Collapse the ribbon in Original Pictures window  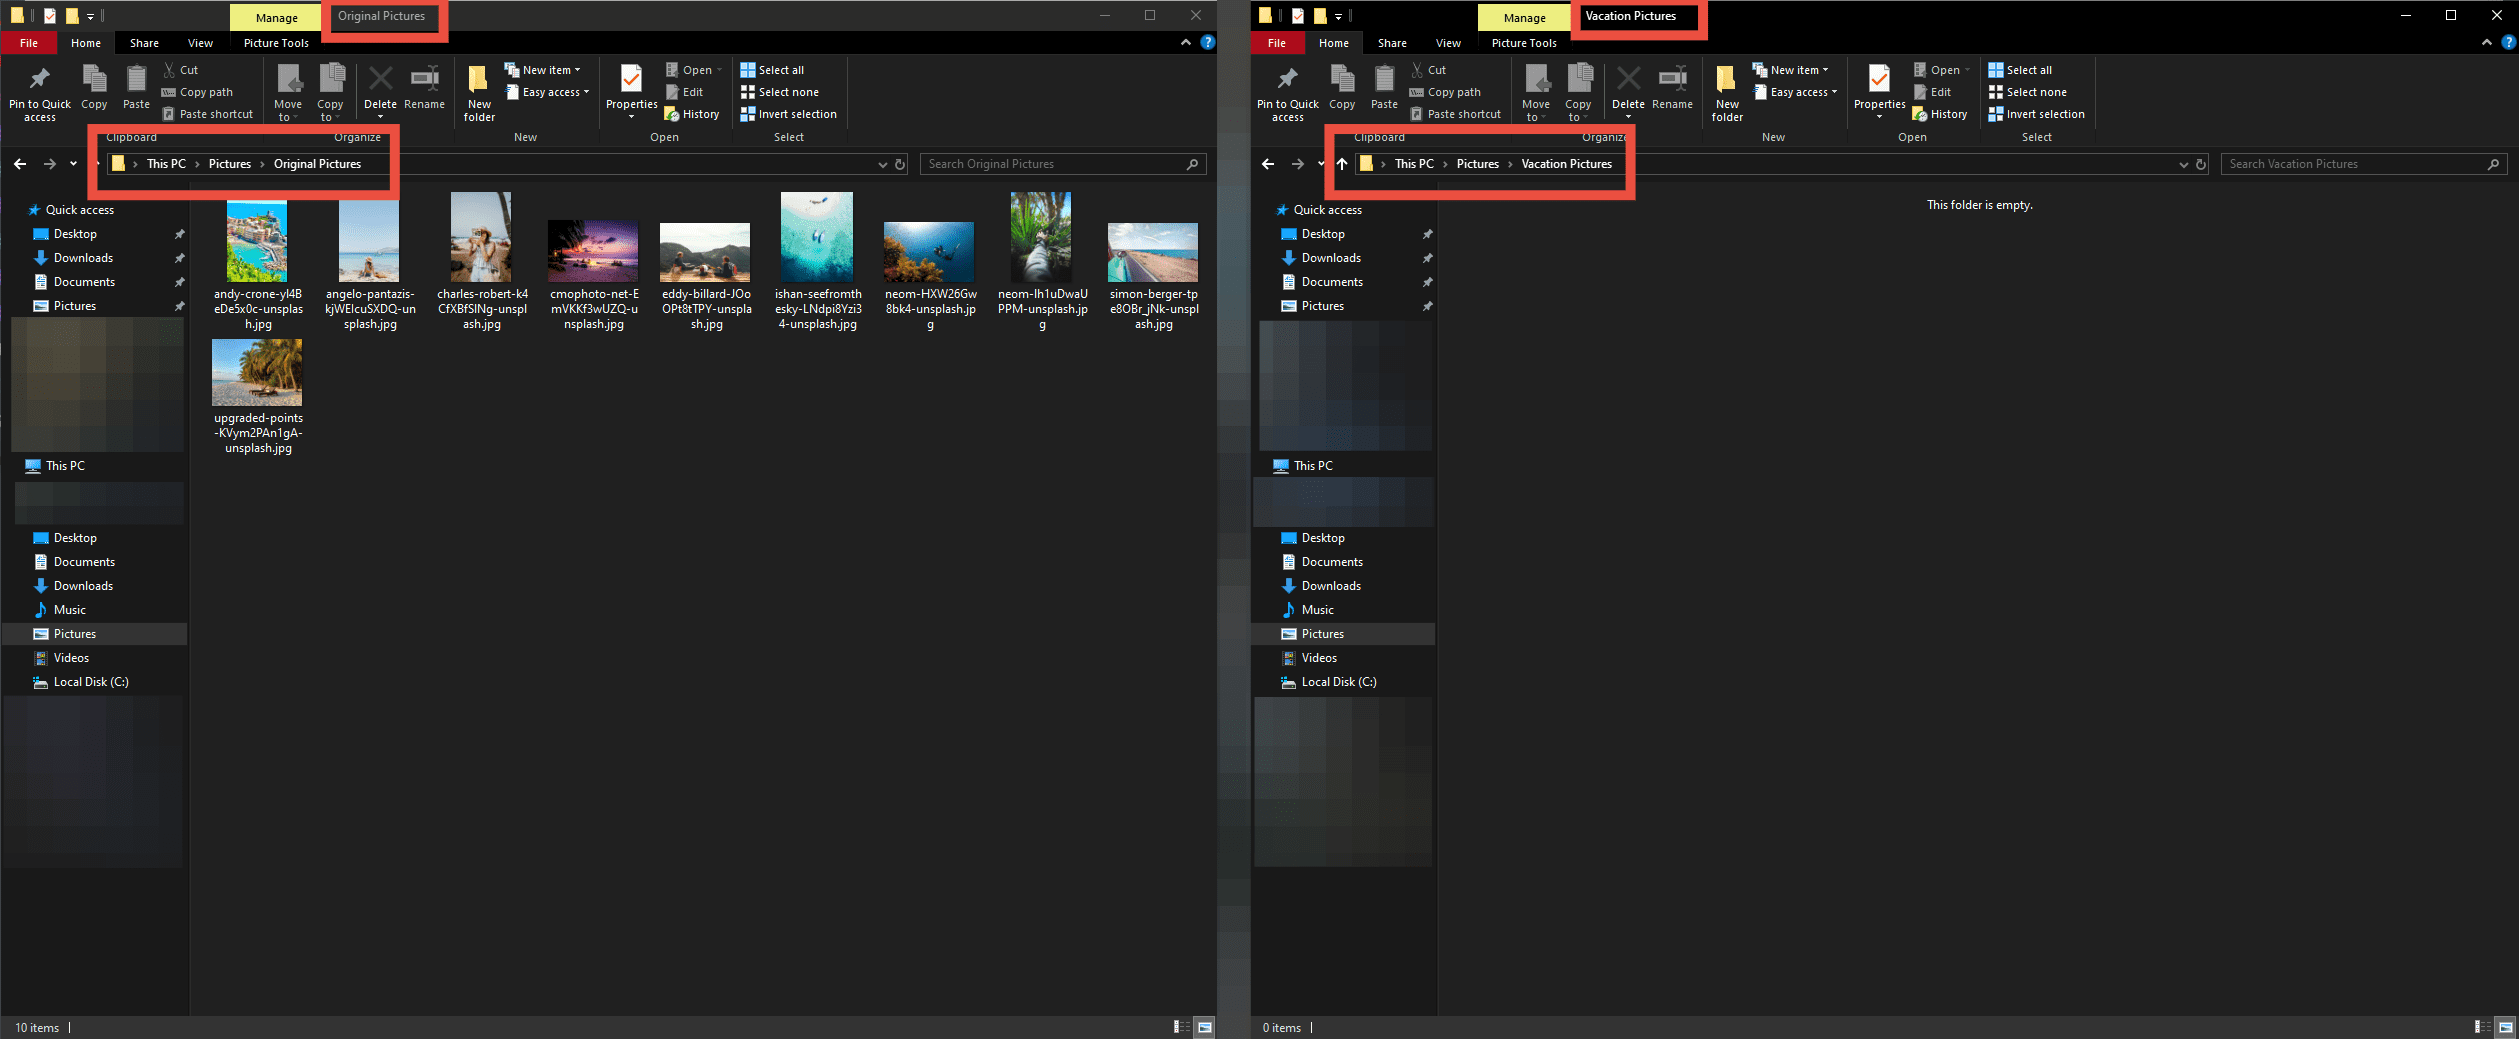click(1186, 43)
